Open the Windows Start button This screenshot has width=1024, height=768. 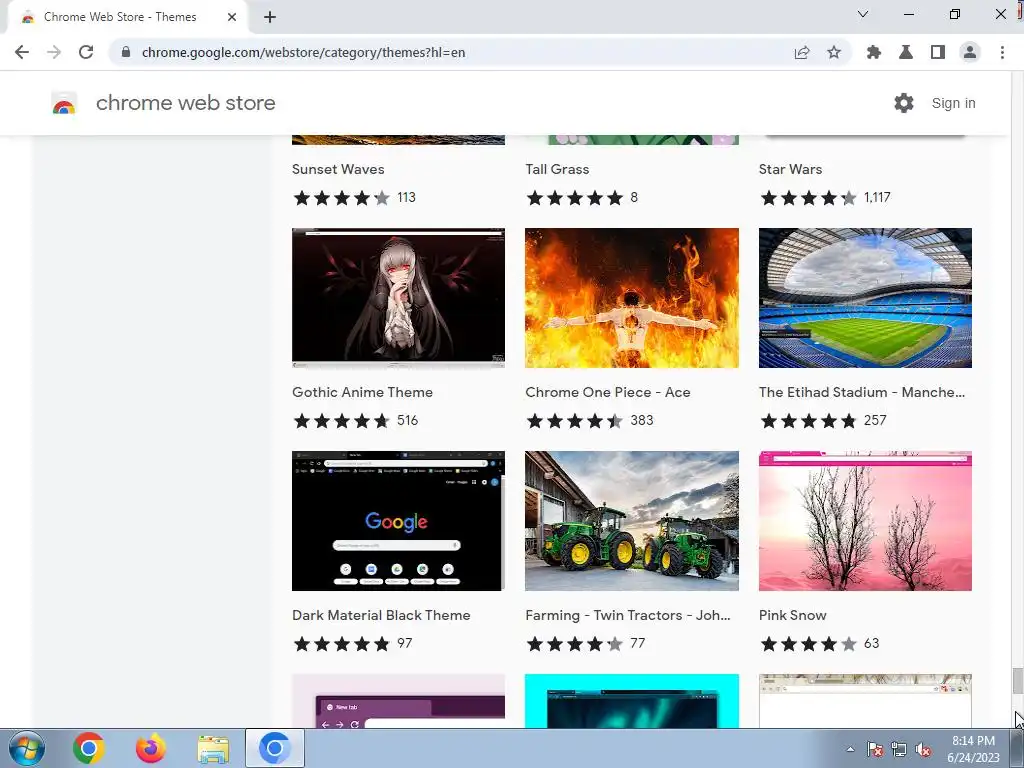coord(26,748)
